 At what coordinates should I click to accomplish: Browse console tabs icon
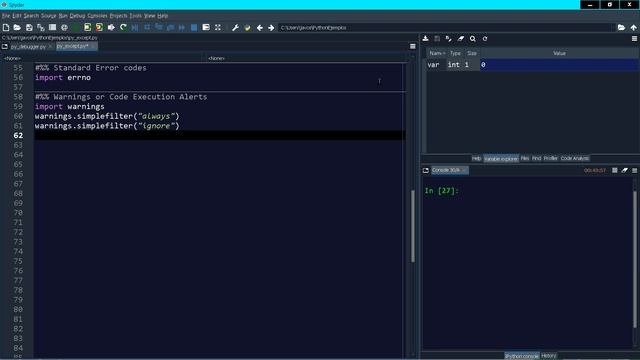426,170
